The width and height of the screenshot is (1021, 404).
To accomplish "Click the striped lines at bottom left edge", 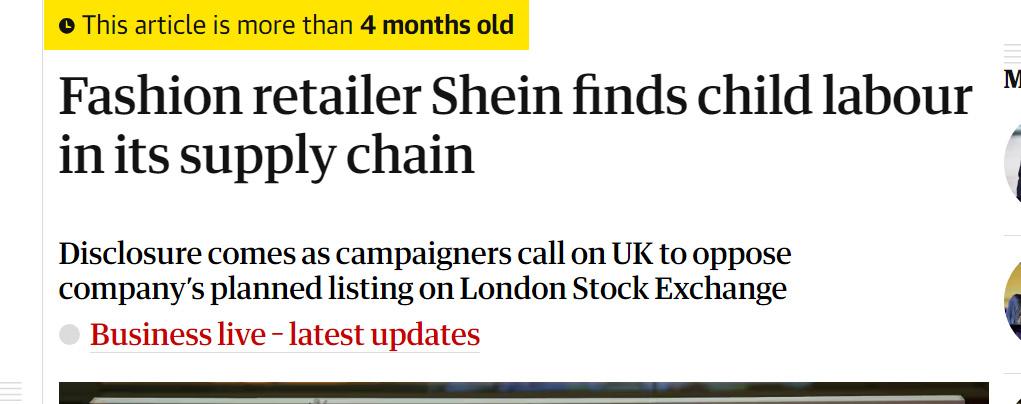I will pyautogui.click(x=11, y=390).
